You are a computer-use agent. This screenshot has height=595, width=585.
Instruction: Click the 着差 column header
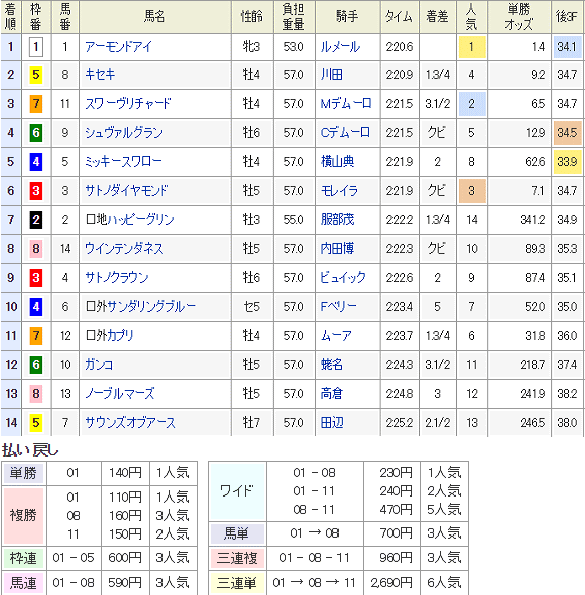tap(437, 17)
